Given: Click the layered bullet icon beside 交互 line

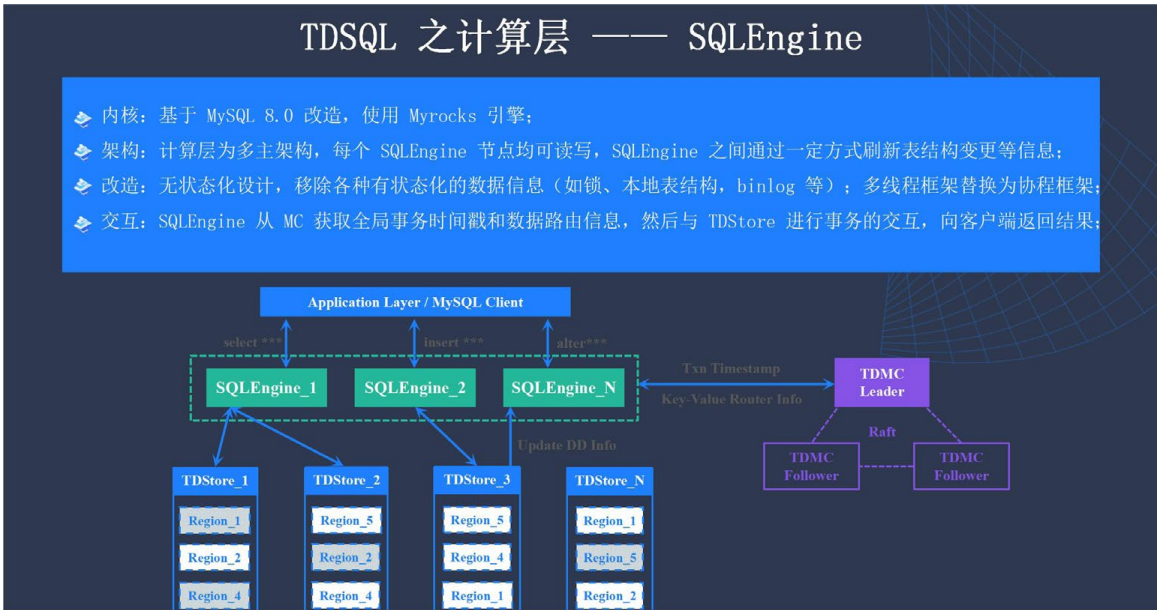Looking at the screenshot, I should [82, 223].
